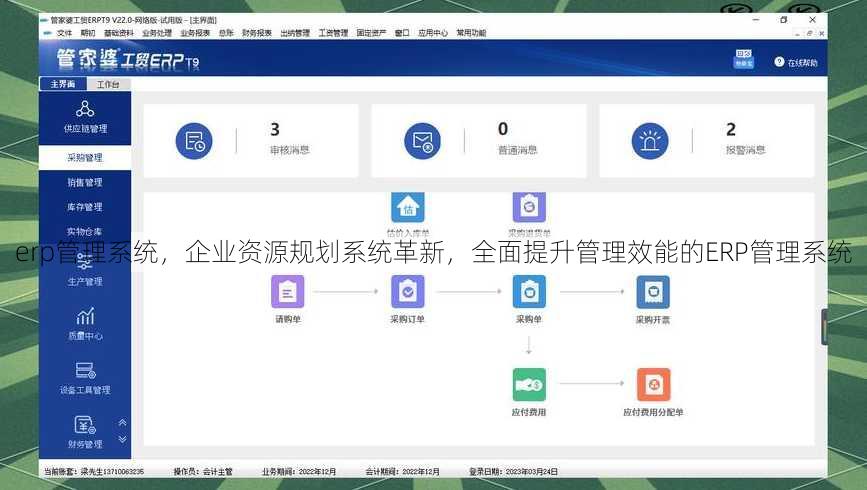Click the small app icon left of 文件 menu
This screenshot has height=490, width=867.
47,33
